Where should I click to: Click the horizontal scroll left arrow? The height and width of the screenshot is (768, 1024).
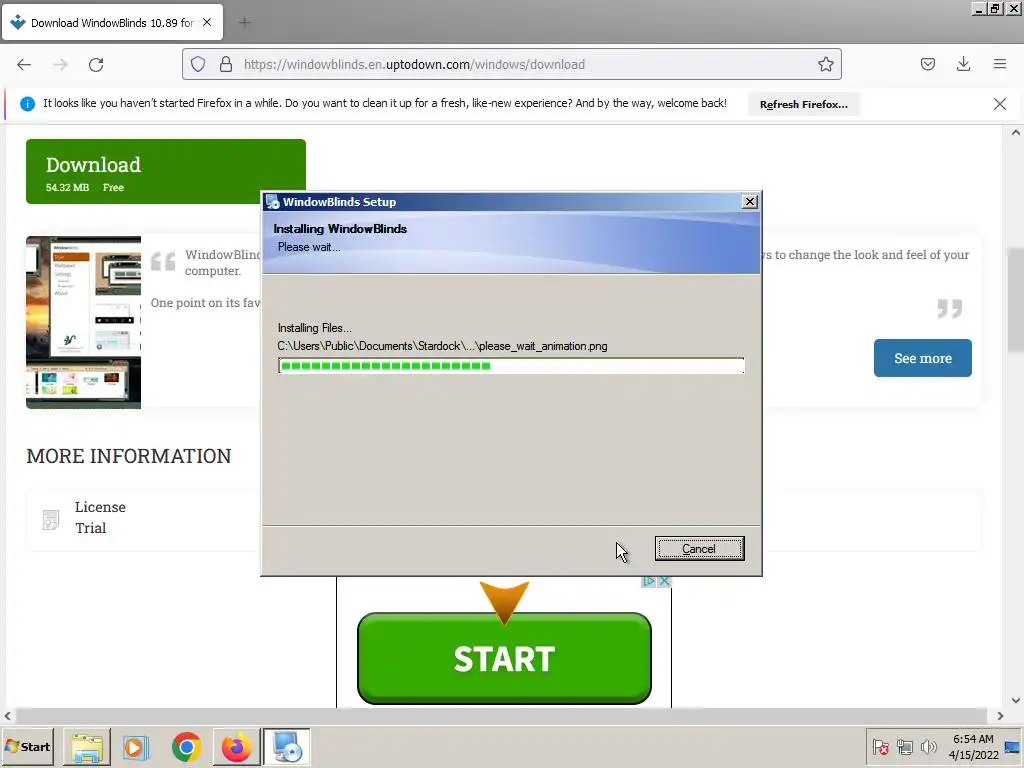coord(8,716)
